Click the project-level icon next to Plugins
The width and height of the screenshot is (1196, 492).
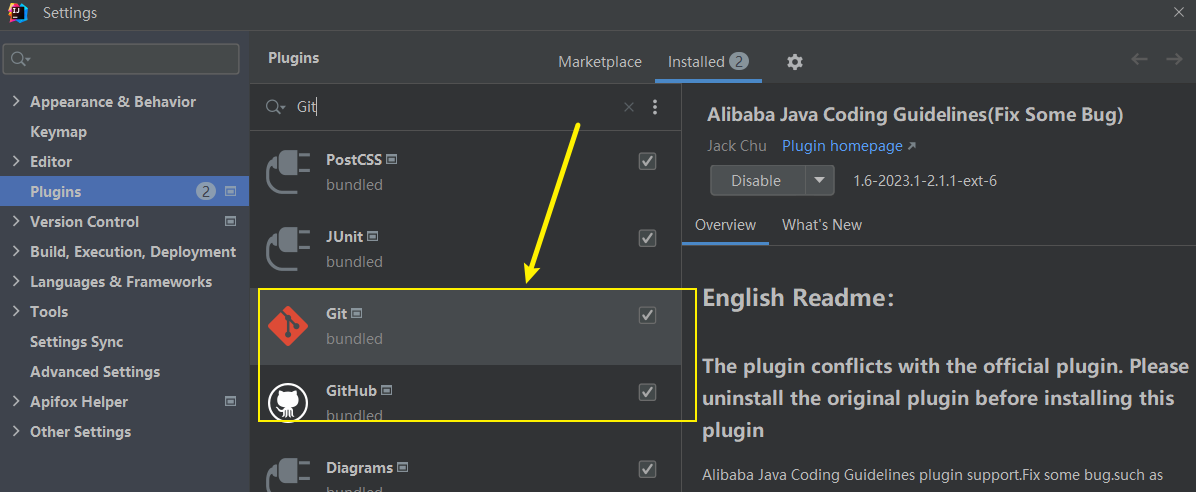pos(230,191)
